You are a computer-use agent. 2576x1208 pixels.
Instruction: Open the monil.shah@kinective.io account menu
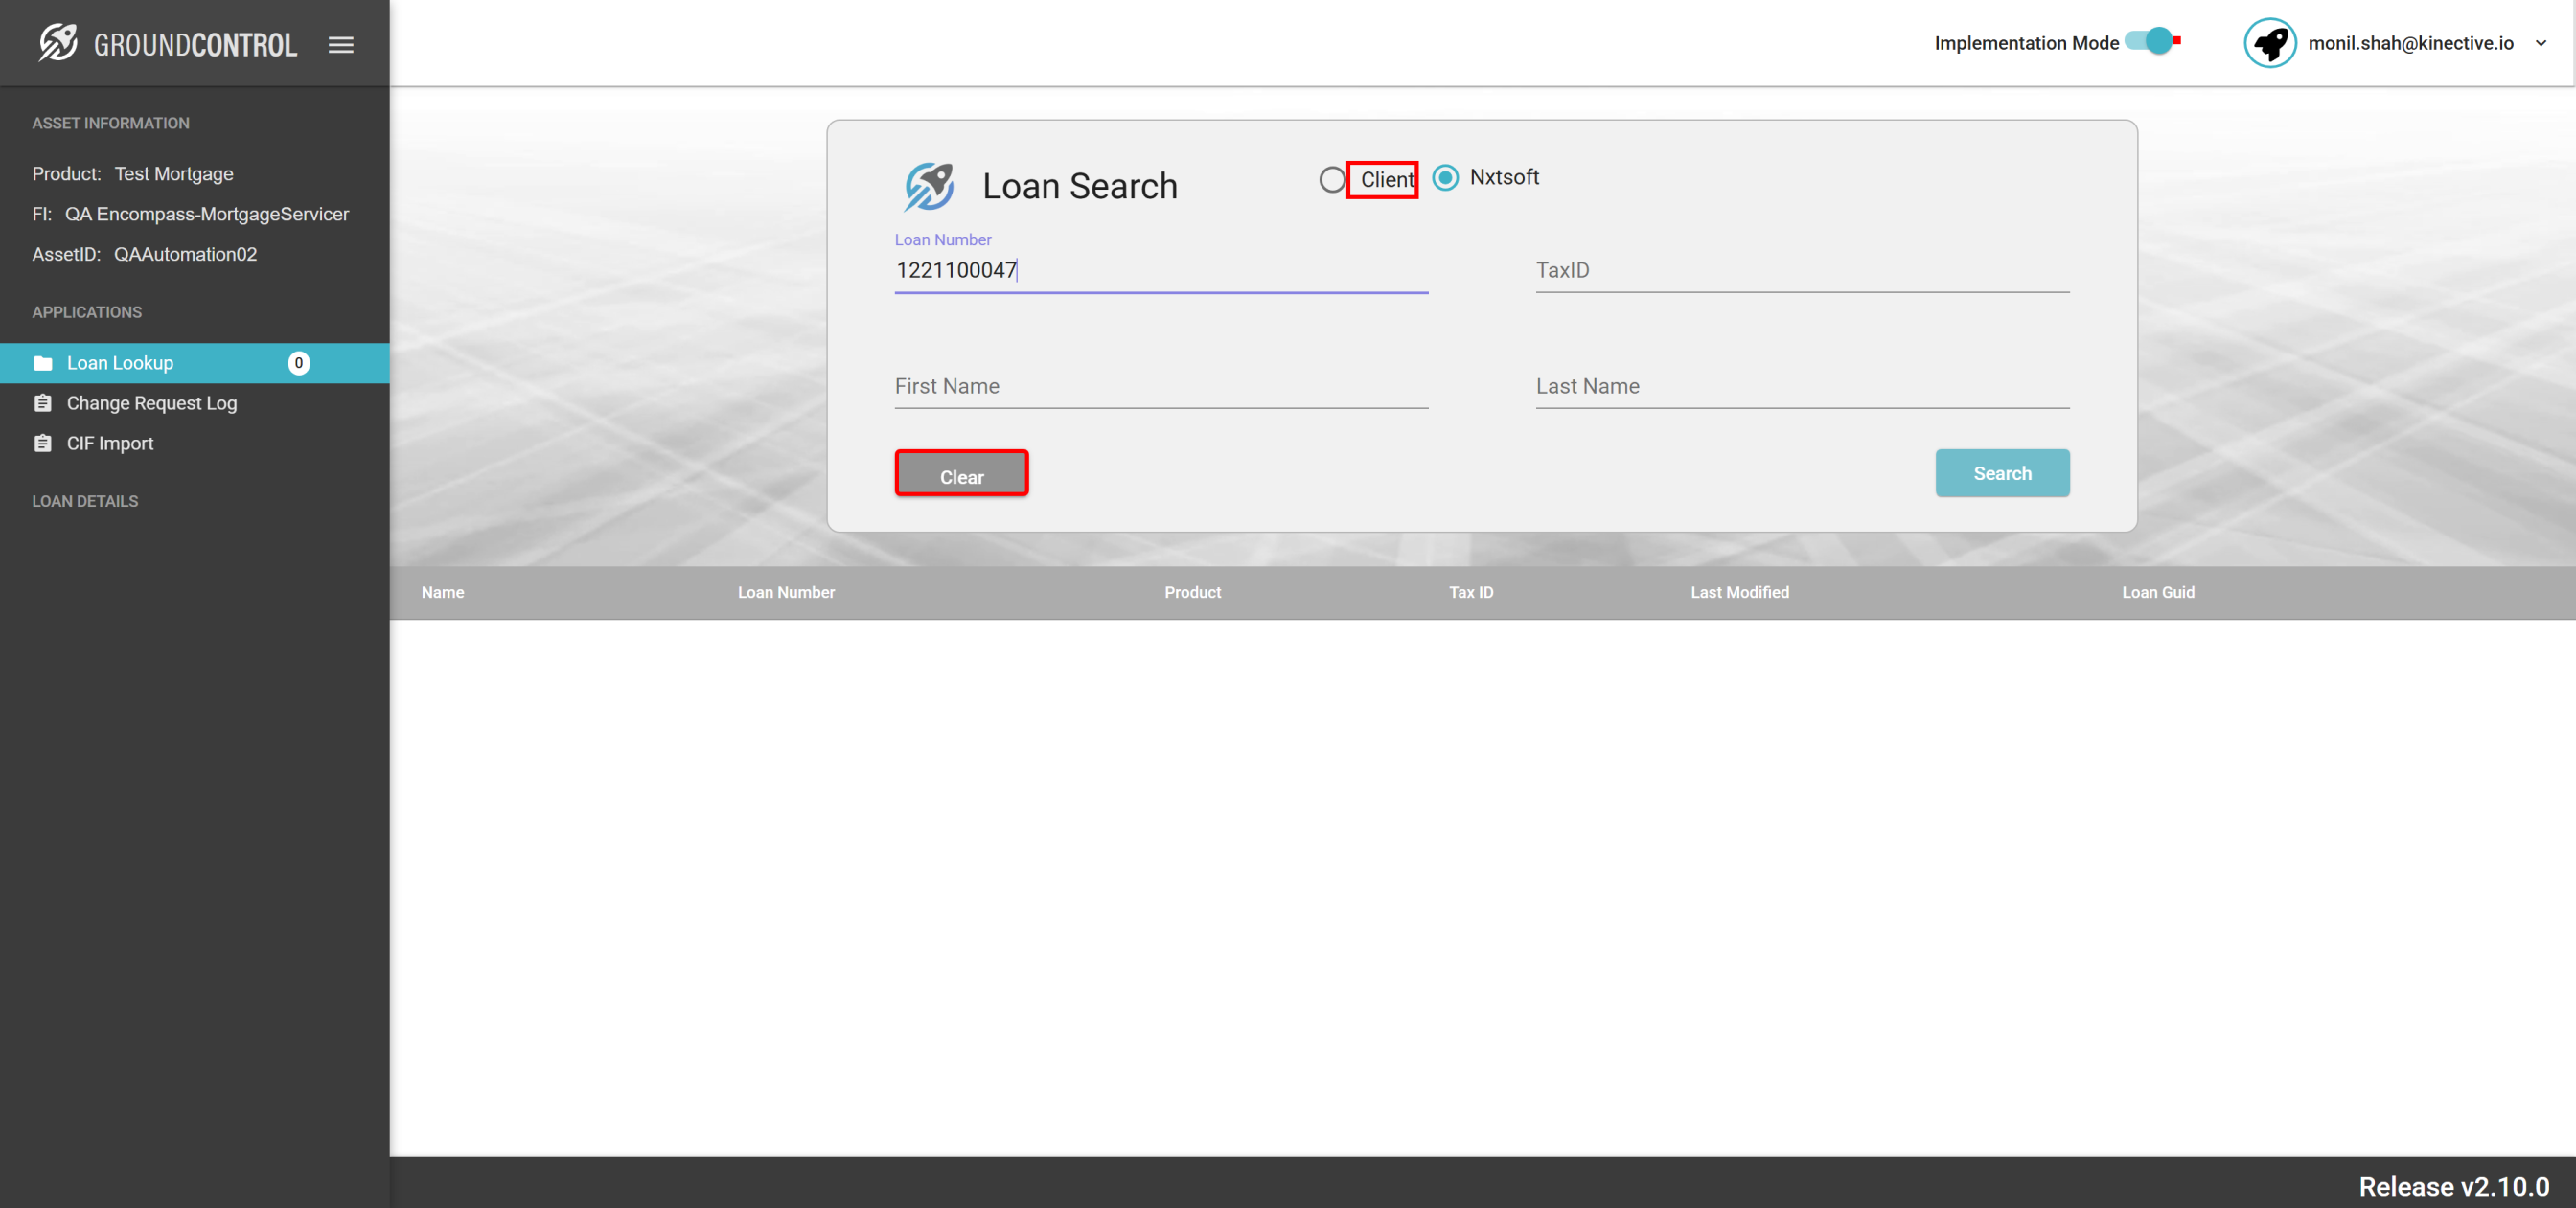coord(2410,43)
